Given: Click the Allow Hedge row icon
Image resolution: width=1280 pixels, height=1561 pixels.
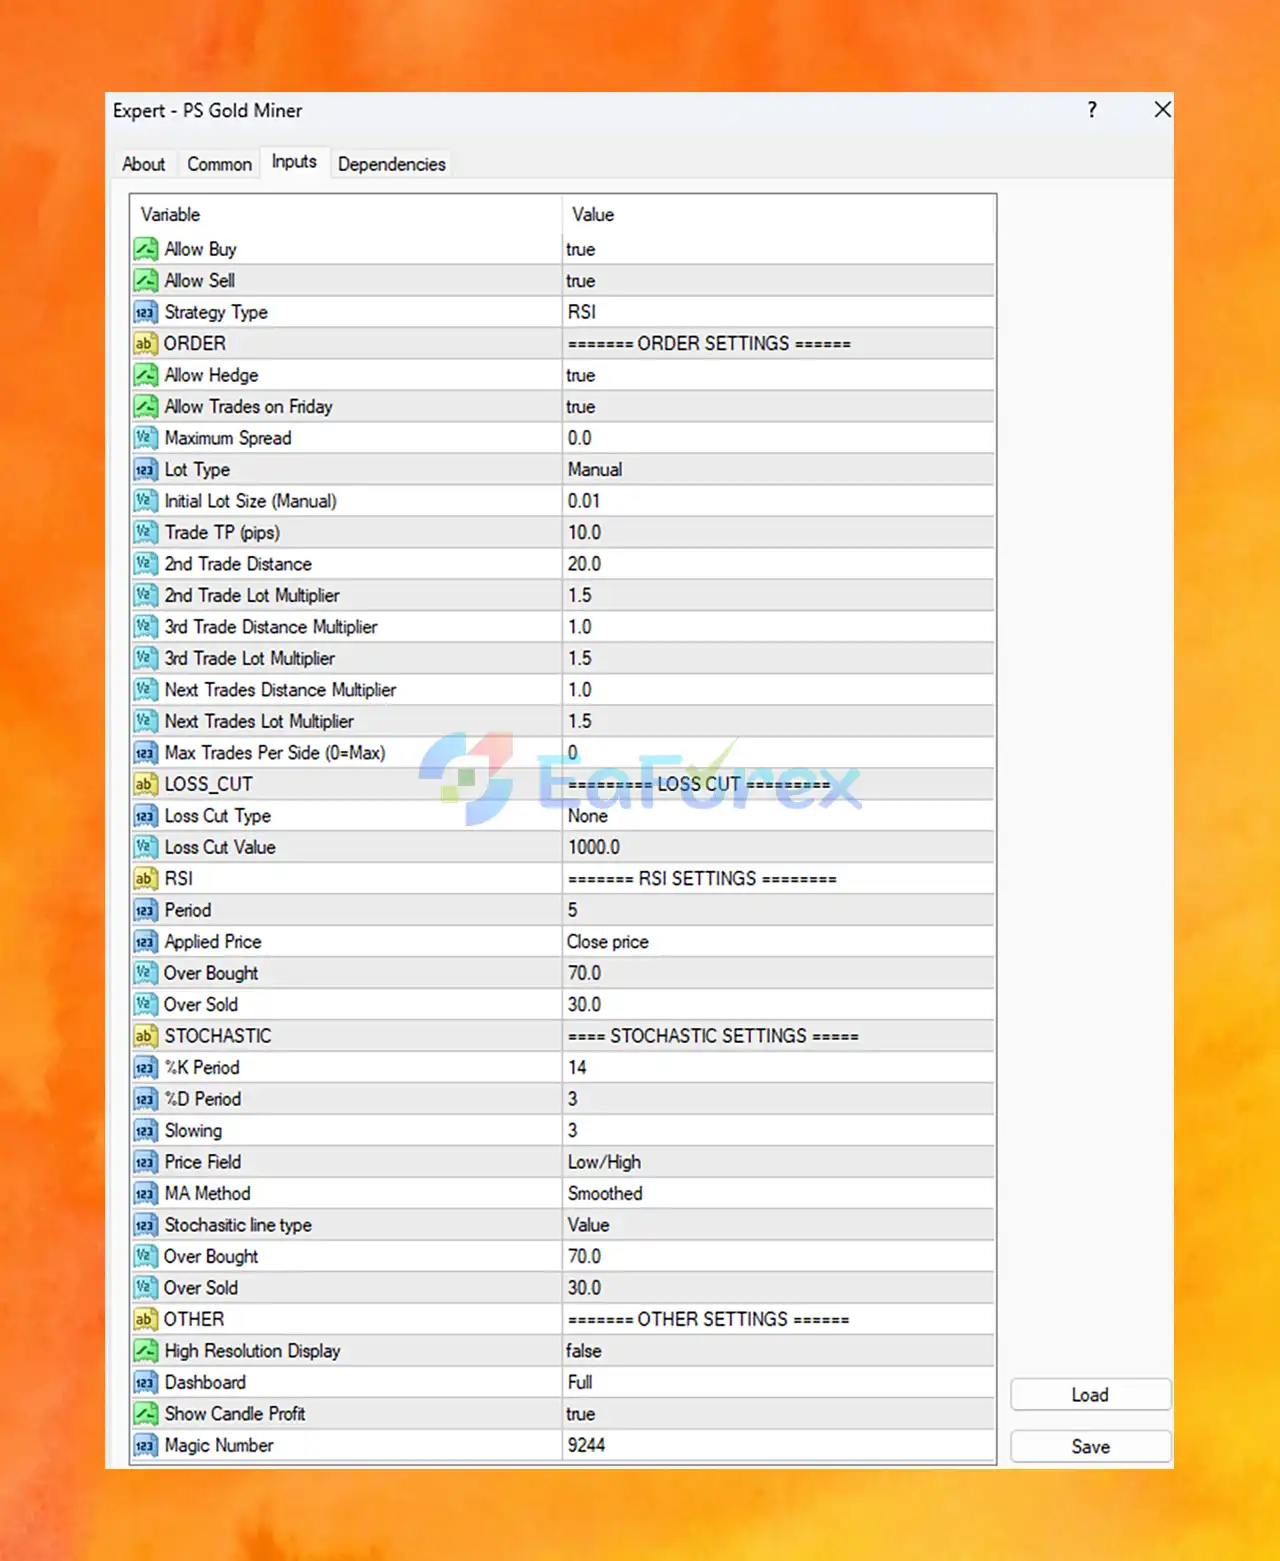Looking at the screenshot, I should pyautogui.click(x=146, y=375).
